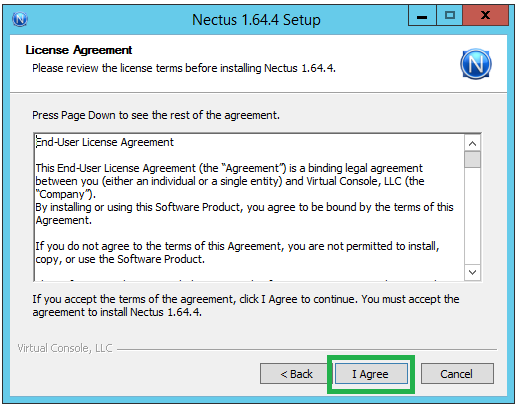Click the 'Nectus 1.64.4 Setup' window title

coord(256,20)
